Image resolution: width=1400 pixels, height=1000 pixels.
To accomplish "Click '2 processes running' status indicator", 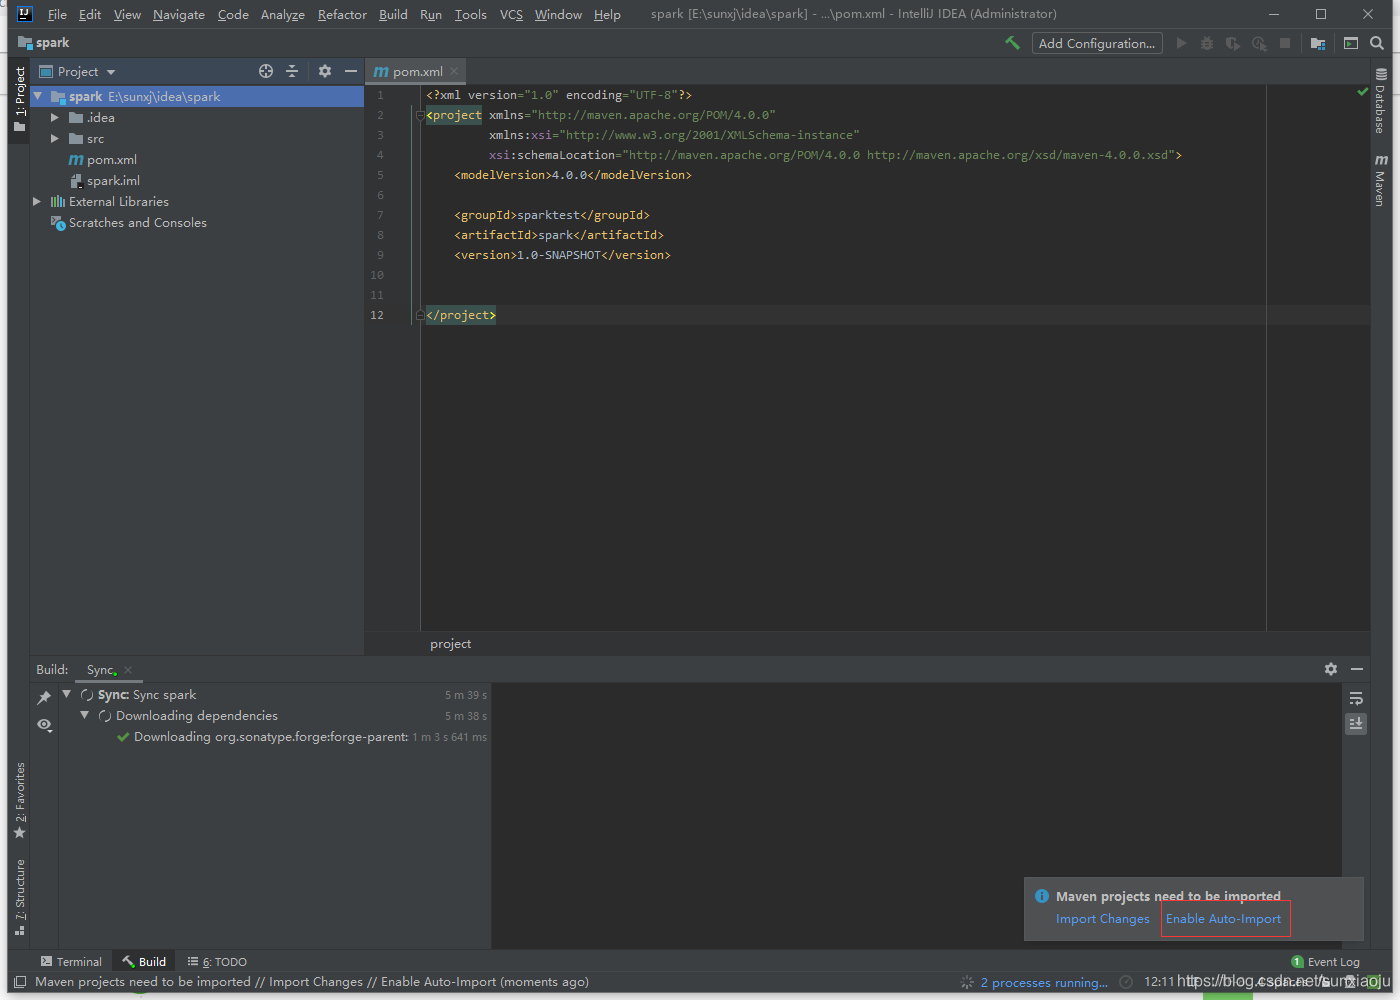I will click(x=1043, y=982).
